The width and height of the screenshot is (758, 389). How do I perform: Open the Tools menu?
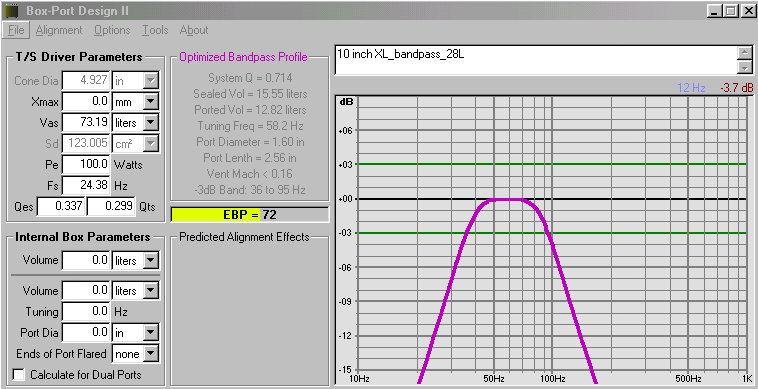point(155,30)
